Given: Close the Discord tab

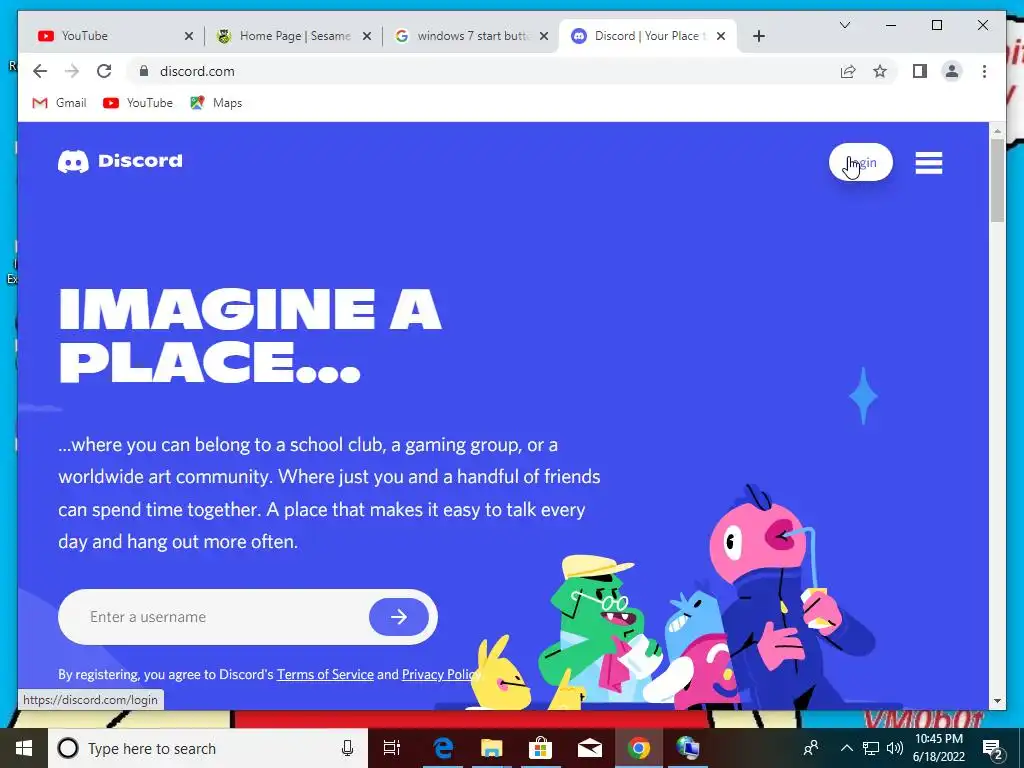Looking at the screenshot, I should (721, 37).
